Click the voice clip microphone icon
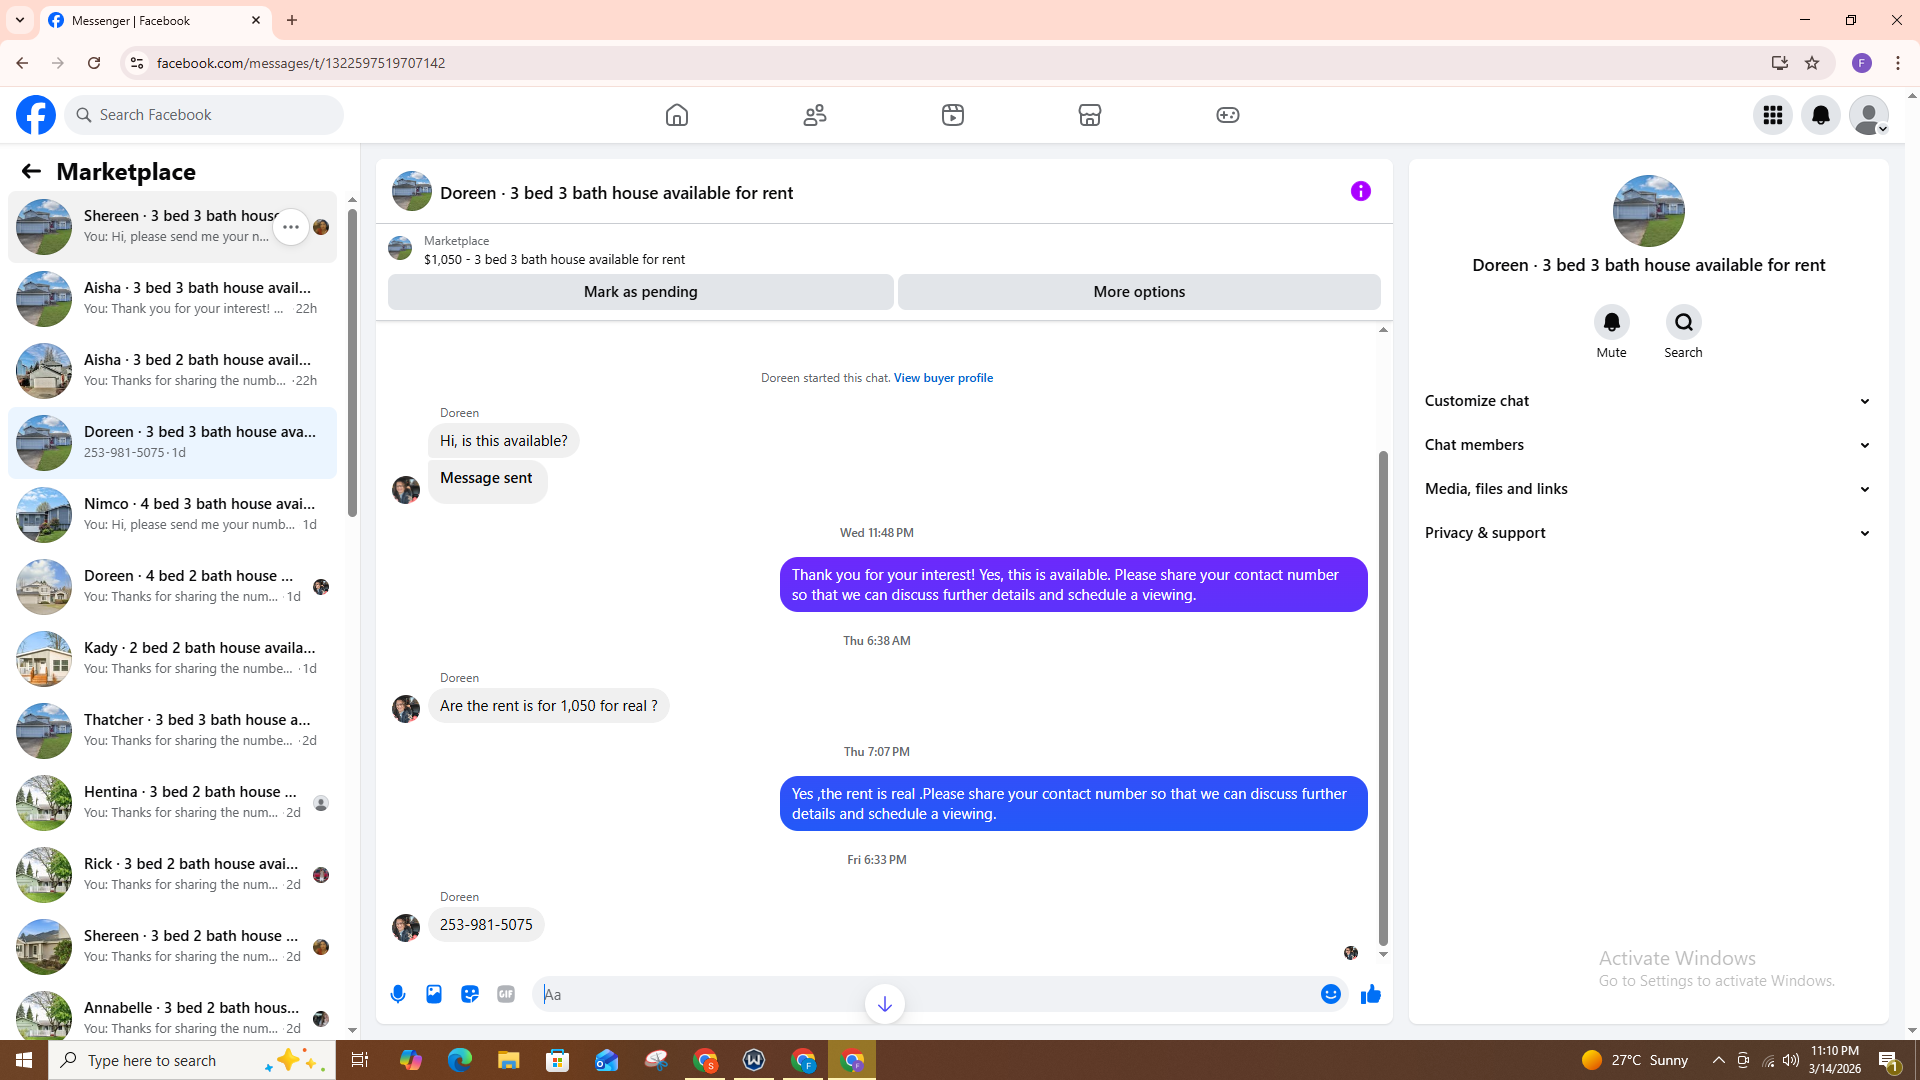This screenshot has height=1080, width=1920. pyautogui.click(x=398, y=994)
